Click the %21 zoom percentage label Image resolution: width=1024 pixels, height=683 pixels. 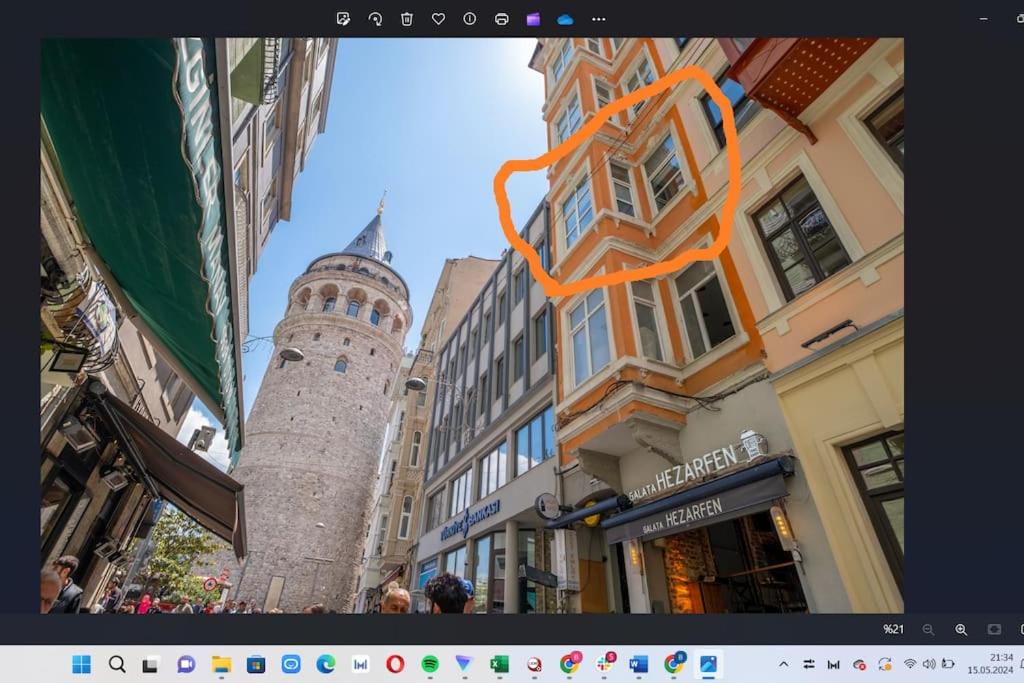pyautogui.click(x=893, y=629)
